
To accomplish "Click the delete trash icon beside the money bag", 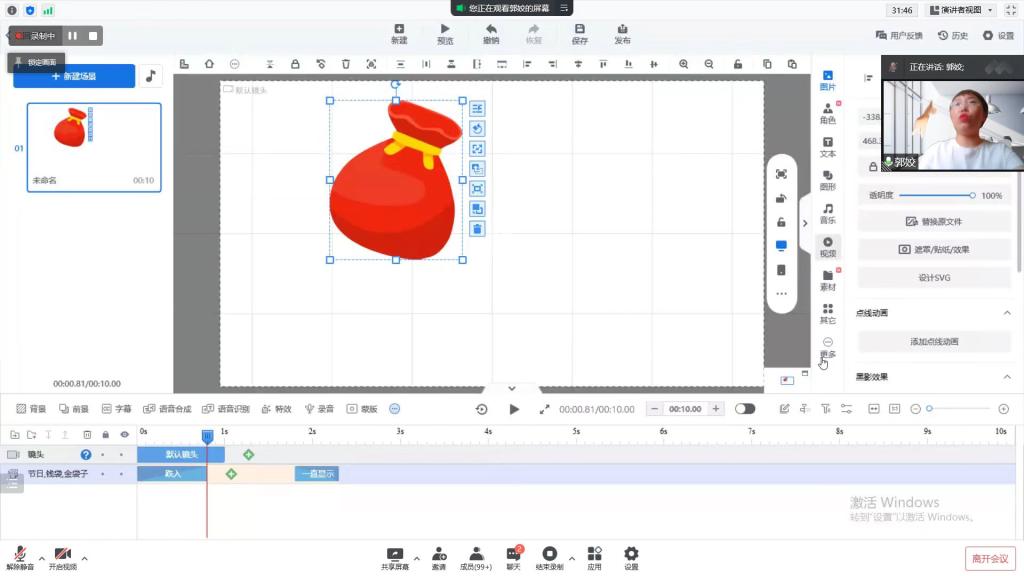I will (477, 229).
